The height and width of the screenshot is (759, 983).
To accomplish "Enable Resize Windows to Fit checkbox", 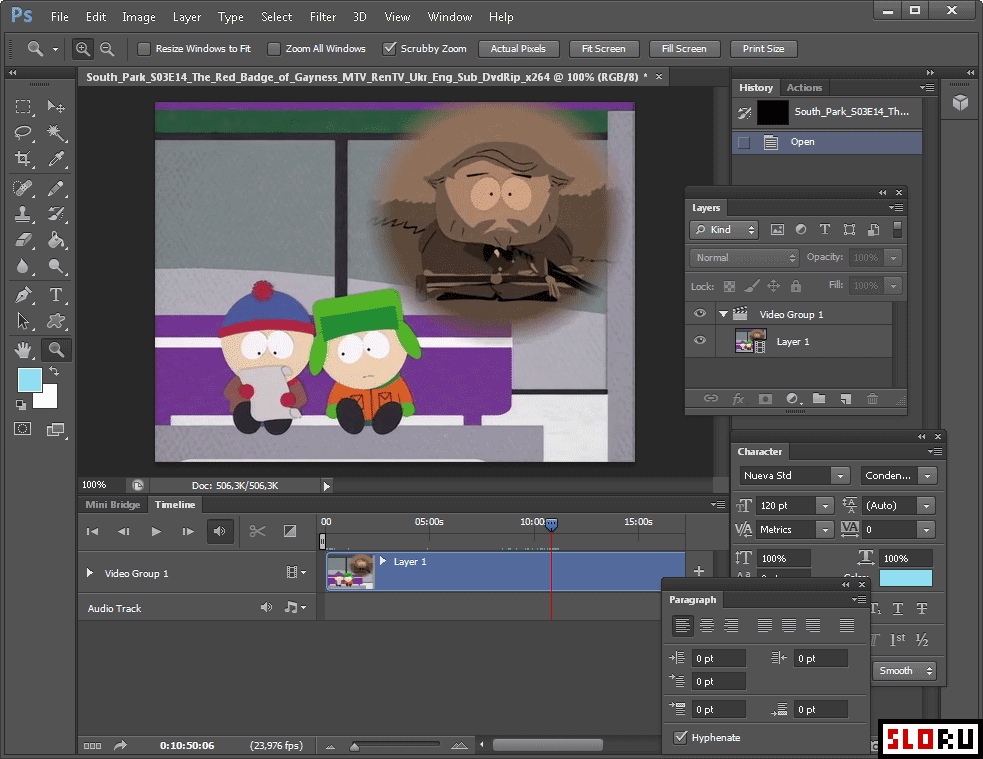I will click(x=144, y=49).
